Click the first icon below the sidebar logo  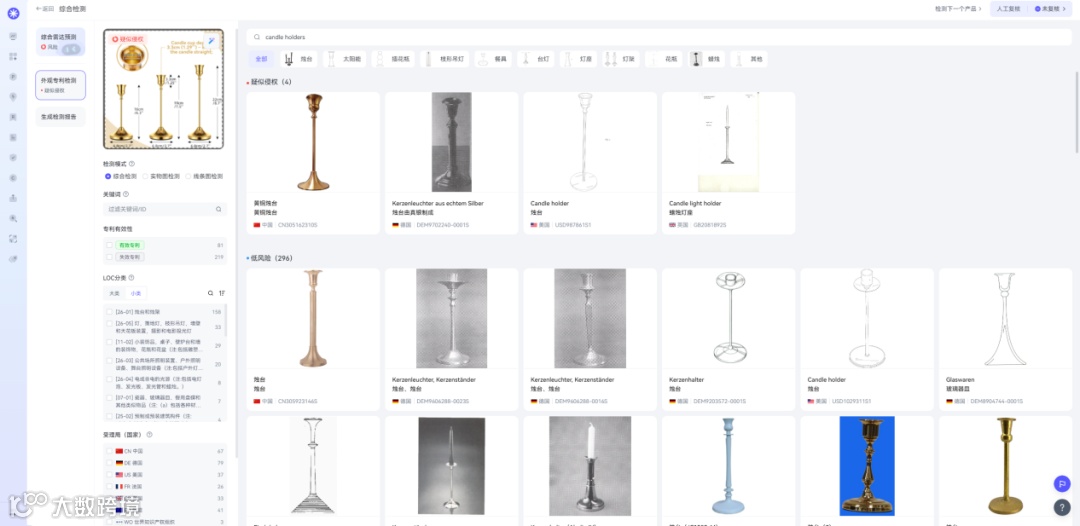click(x=13, y=36)
